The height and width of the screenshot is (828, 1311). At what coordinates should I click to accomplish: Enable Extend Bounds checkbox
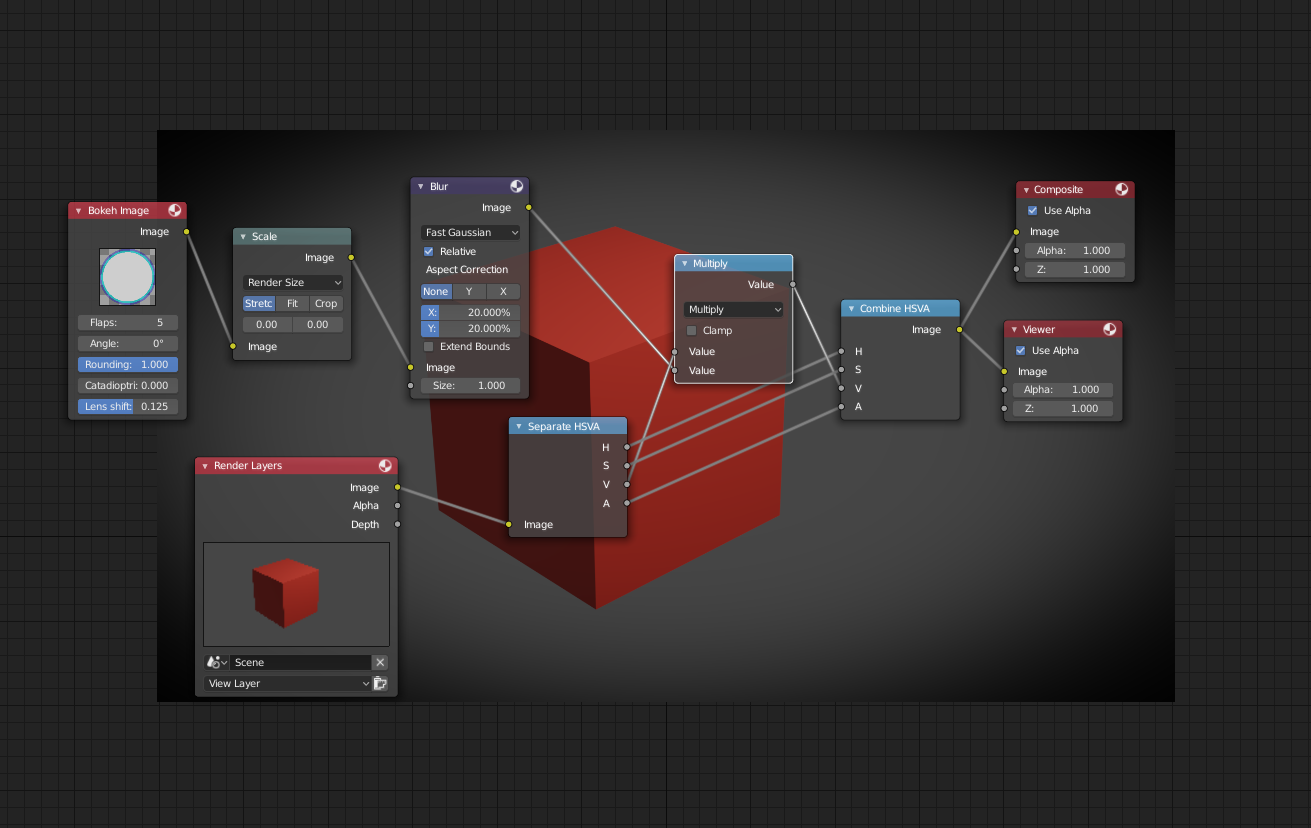429,346
